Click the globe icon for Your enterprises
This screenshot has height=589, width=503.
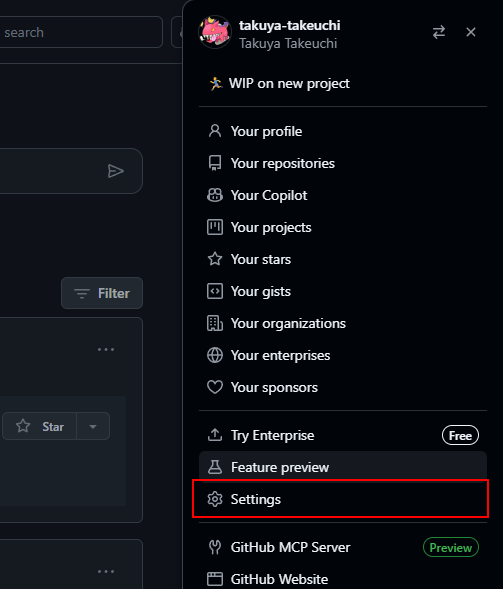(x=215, y=355)
